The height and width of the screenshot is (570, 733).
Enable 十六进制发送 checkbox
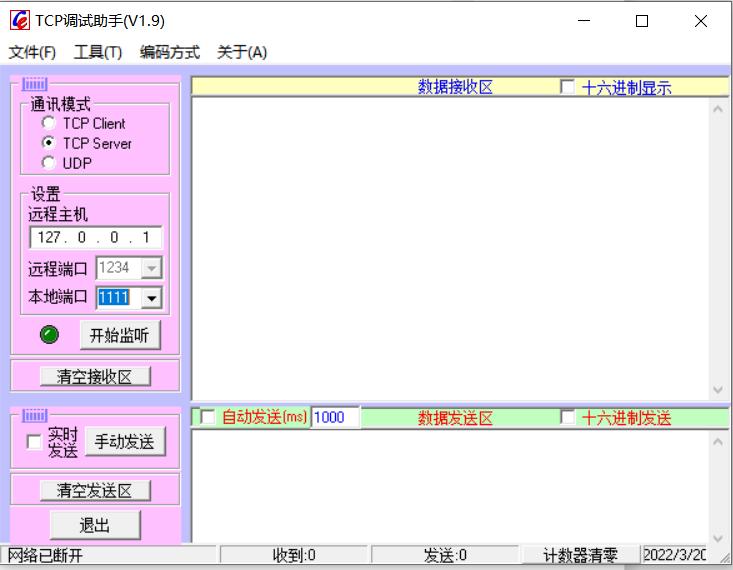(x=568, y=417)
